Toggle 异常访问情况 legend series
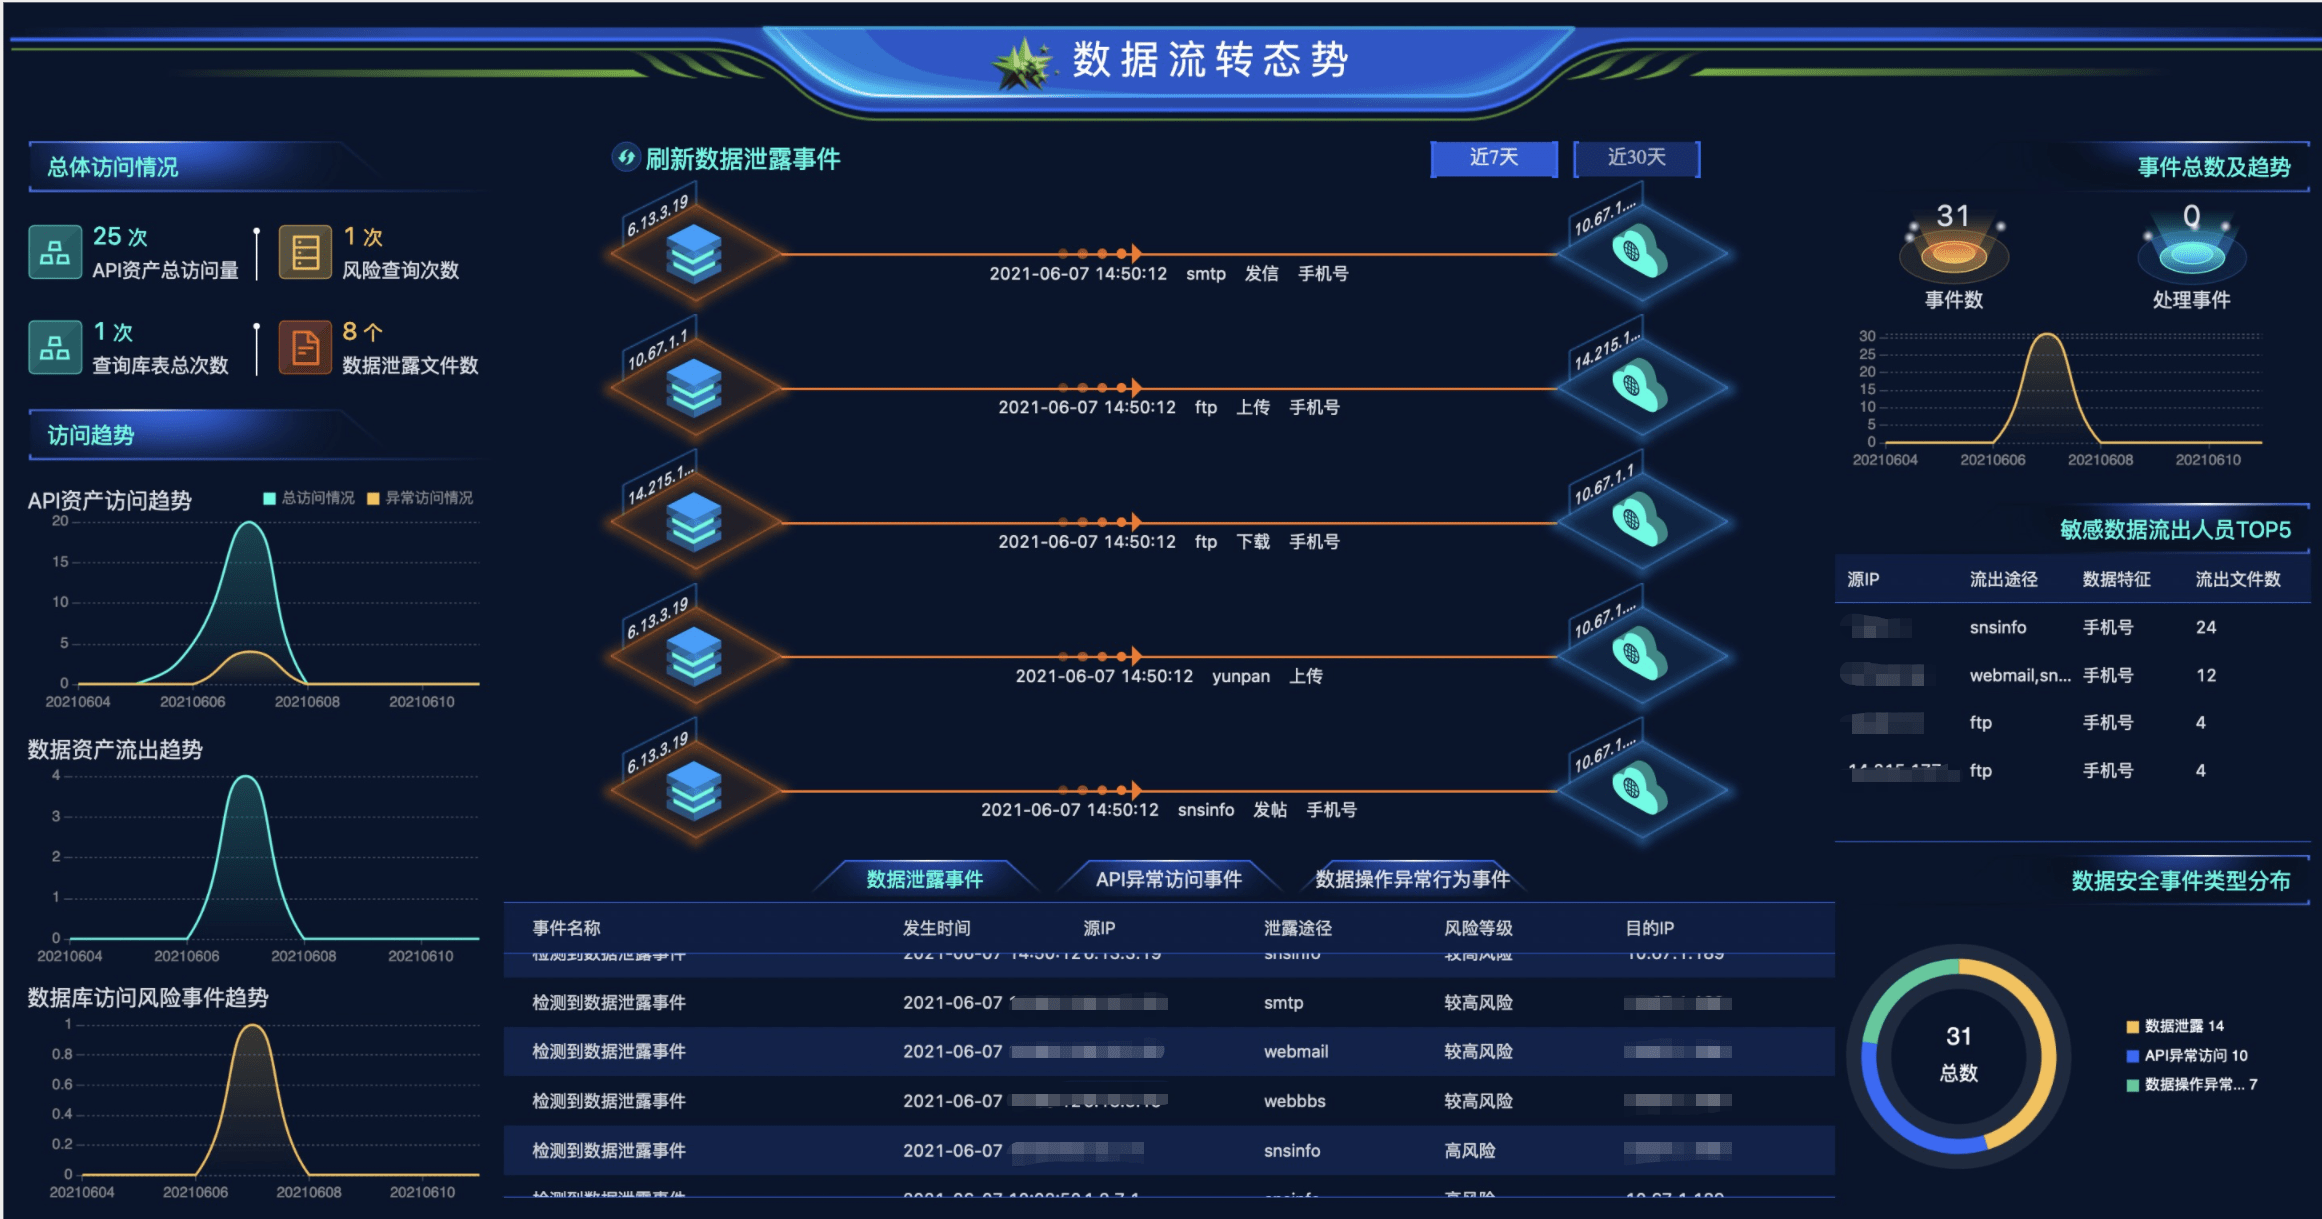The width and height of the screenshot is (2322, 1219). 420,498
